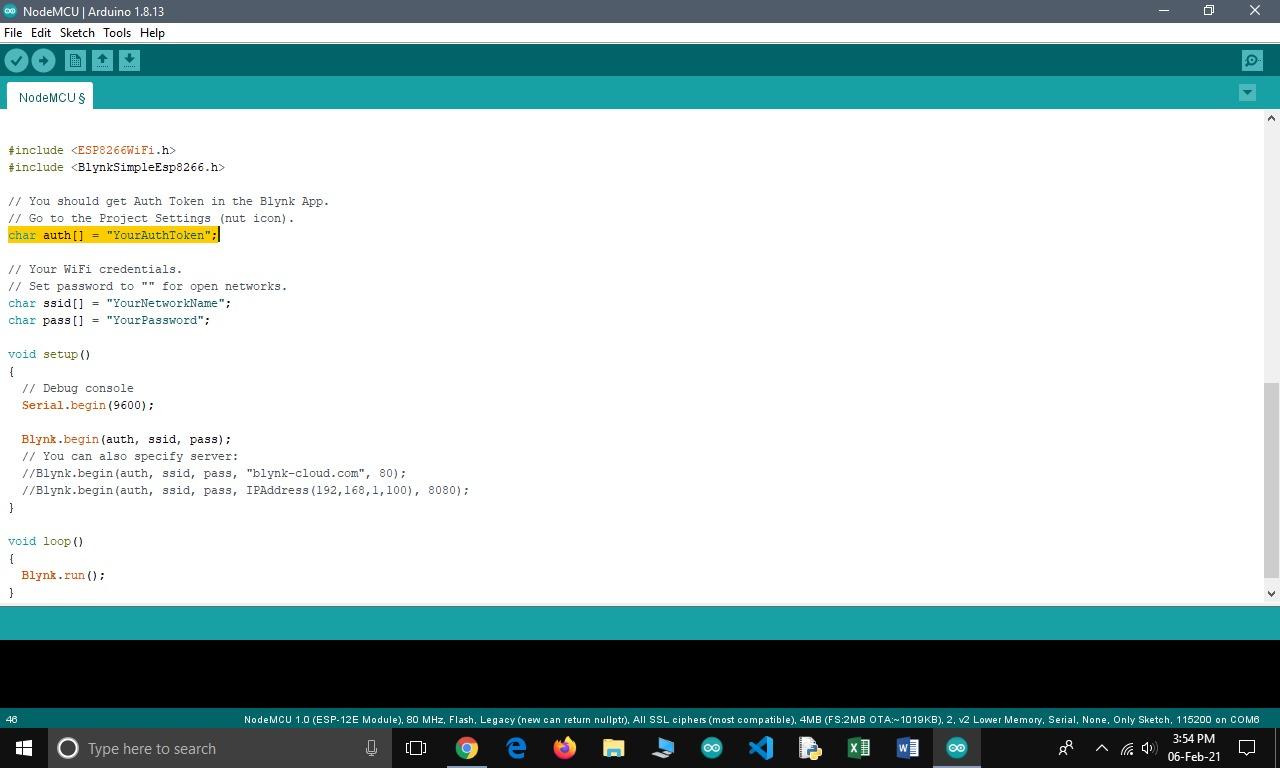1280x768 pixels.
Task: Click the "// Your WiFi credentials." comment
Action: (95, 269)
